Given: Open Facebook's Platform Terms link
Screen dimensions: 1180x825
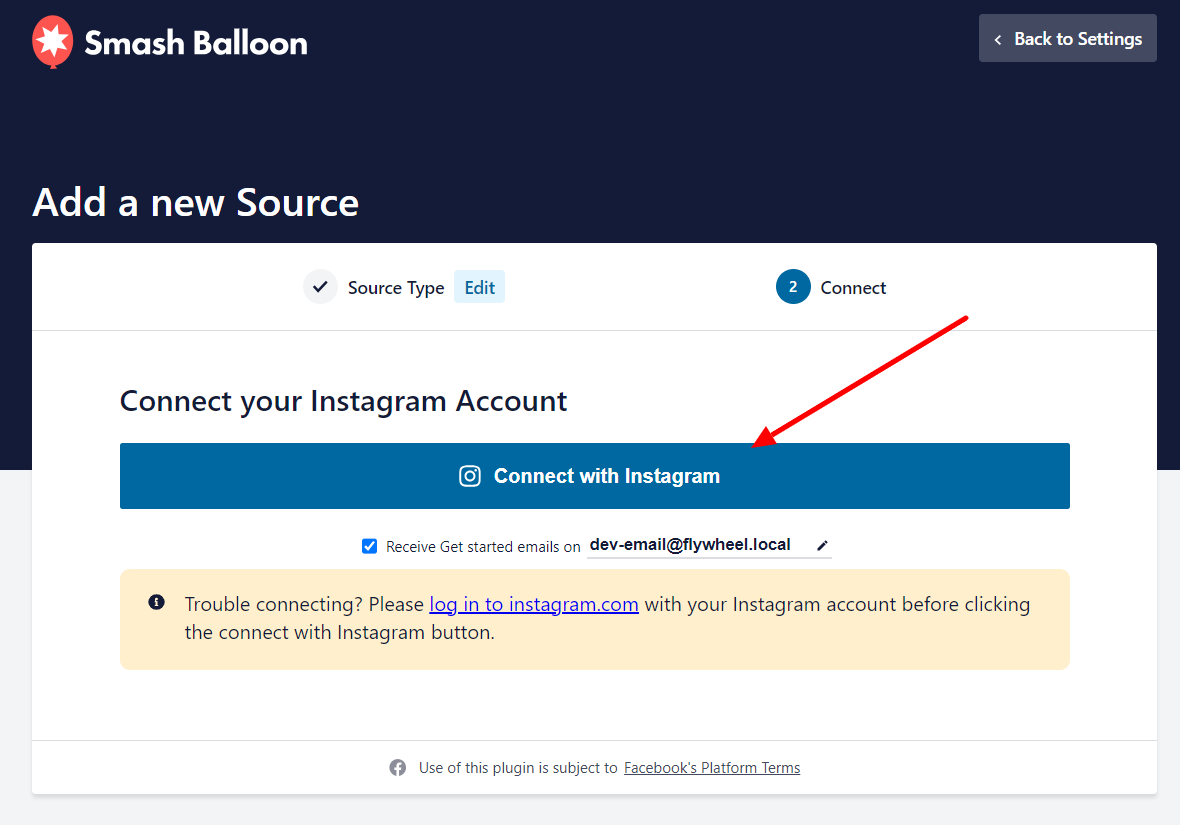Looking at the screenshot, I should 712,767.
